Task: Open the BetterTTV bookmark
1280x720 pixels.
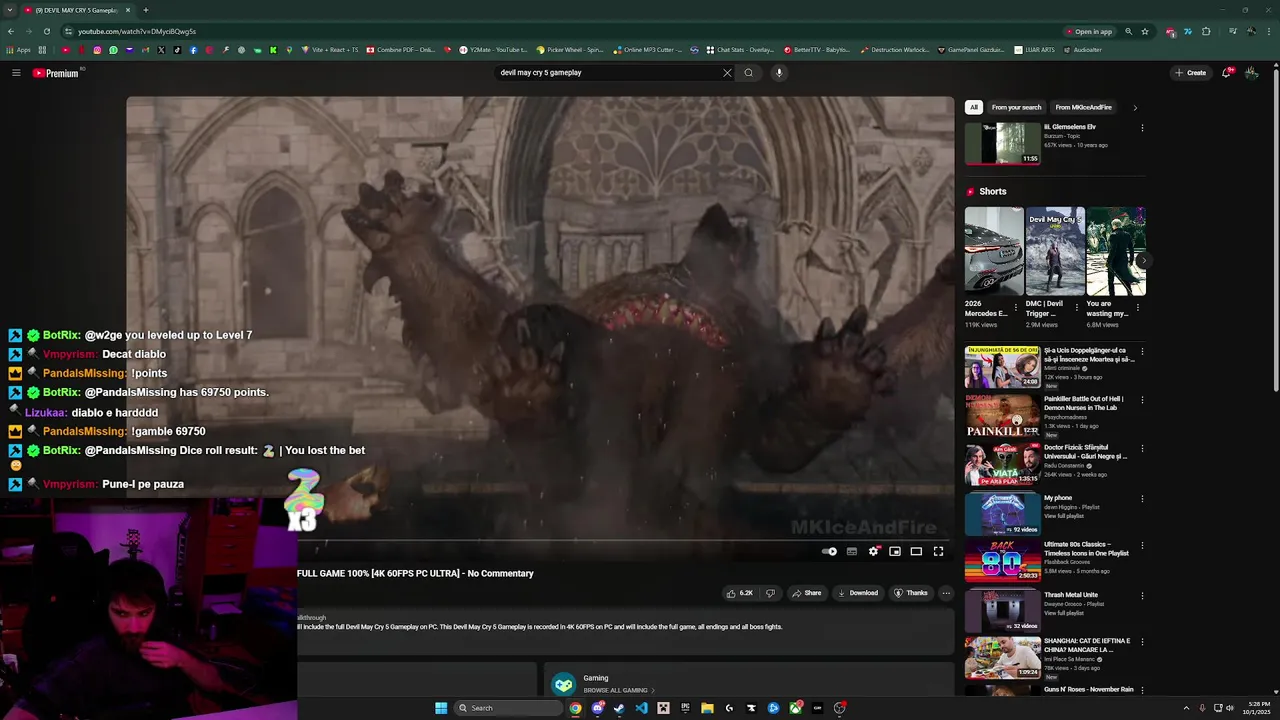Action: point(817,50)
